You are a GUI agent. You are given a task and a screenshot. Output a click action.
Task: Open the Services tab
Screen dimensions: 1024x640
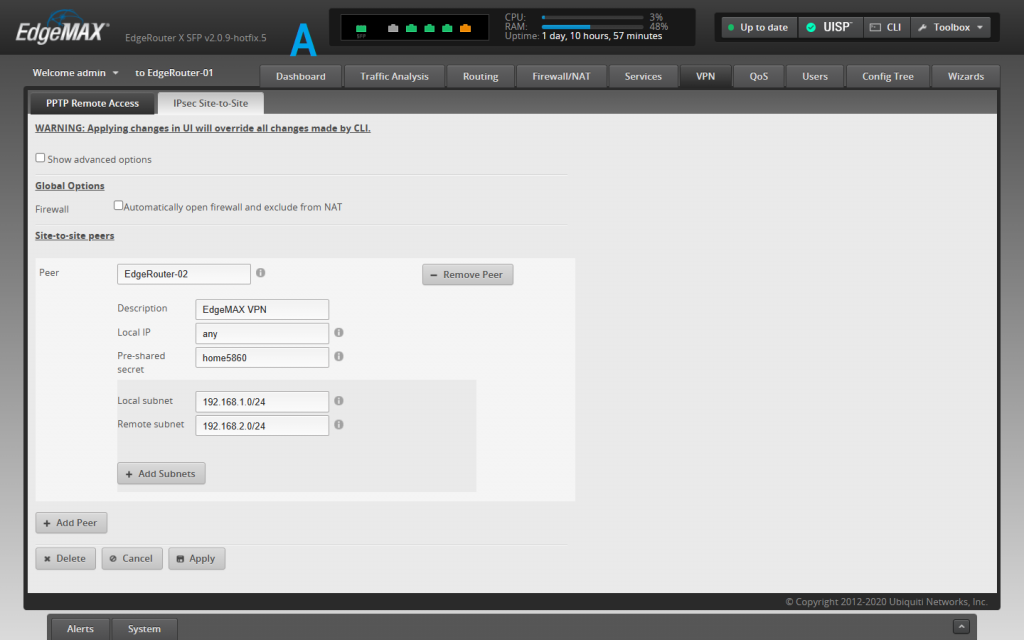[x=643, y=76]
